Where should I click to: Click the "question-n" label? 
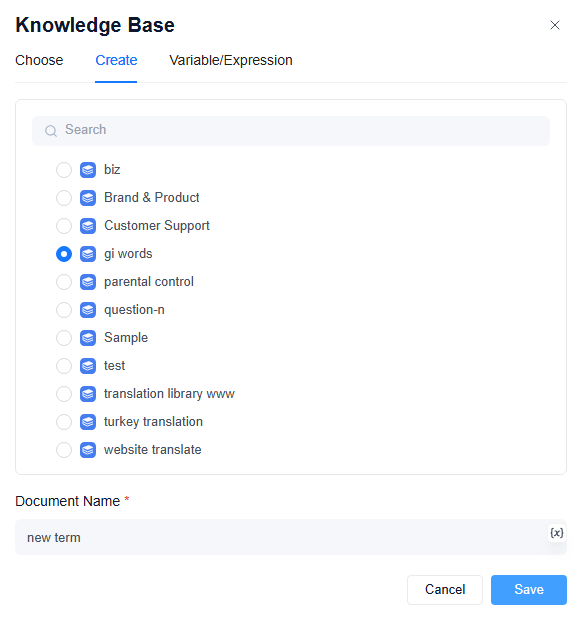(134, 310)
